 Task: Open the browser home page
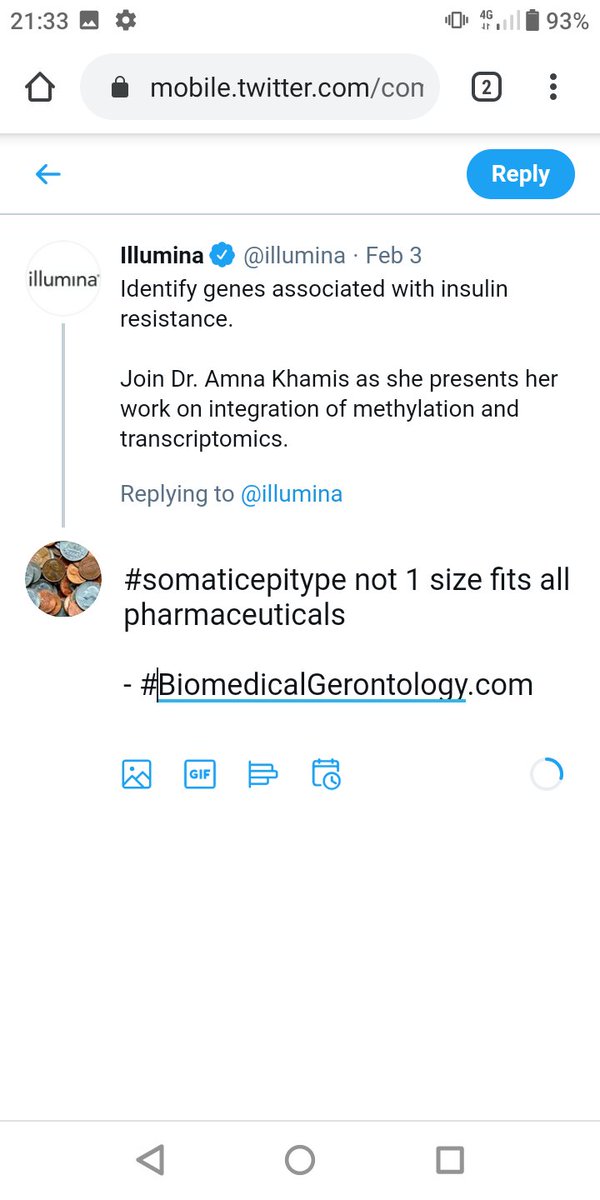click(x=39, y=88)
